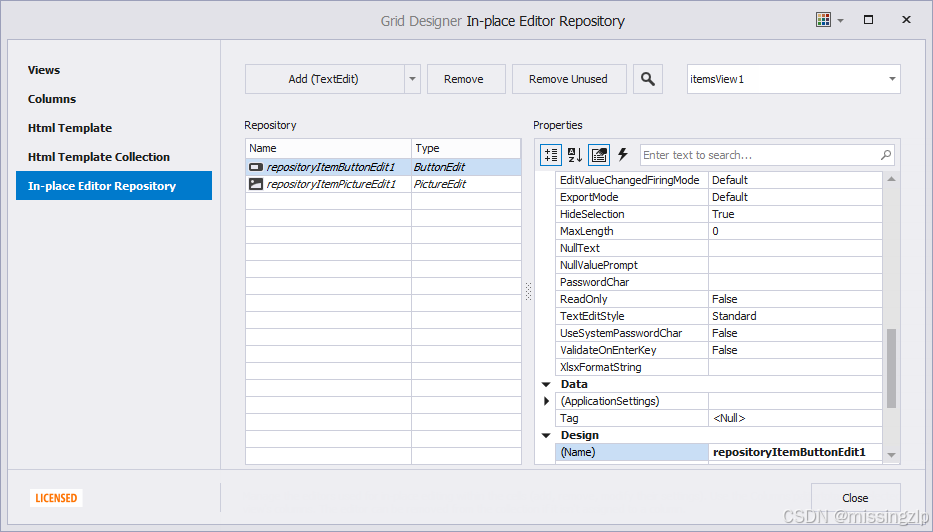The image size is (933, 532).
Task: Select the (Name) property label
Action: point(632,452)
